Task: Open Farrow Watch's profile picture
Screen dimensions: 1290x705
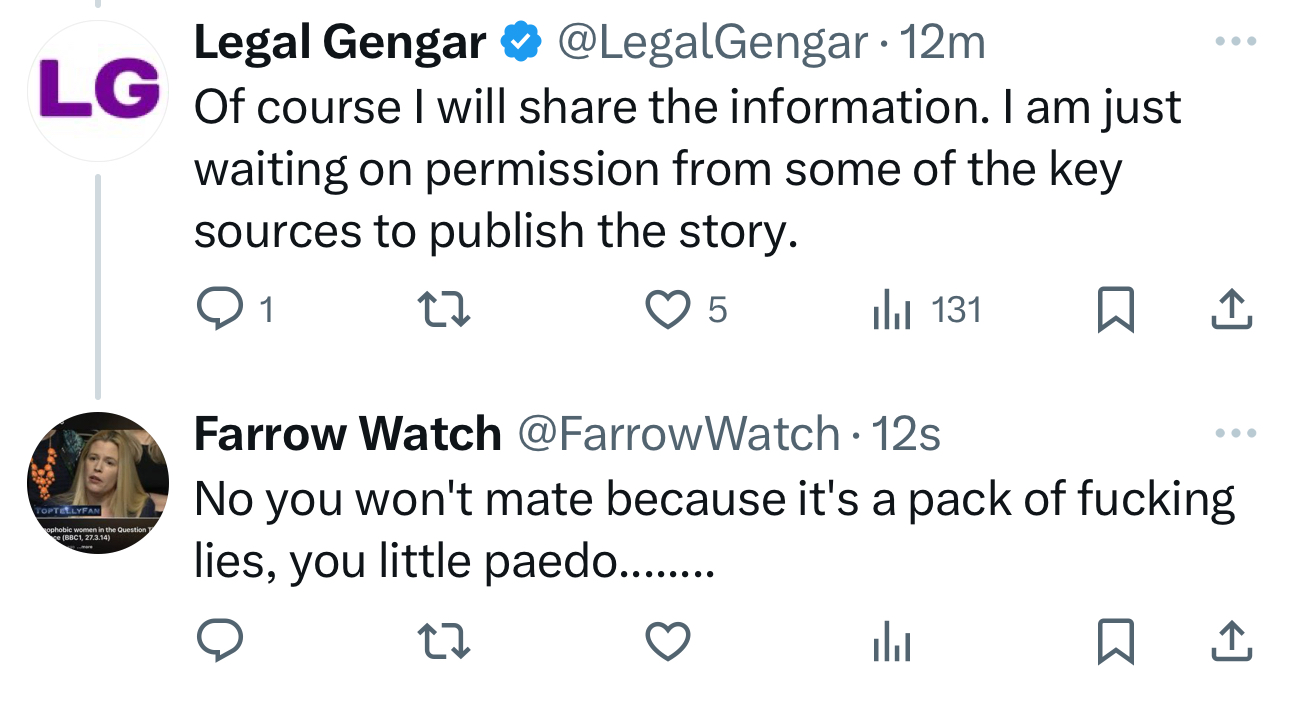Action: coord(97,483)
